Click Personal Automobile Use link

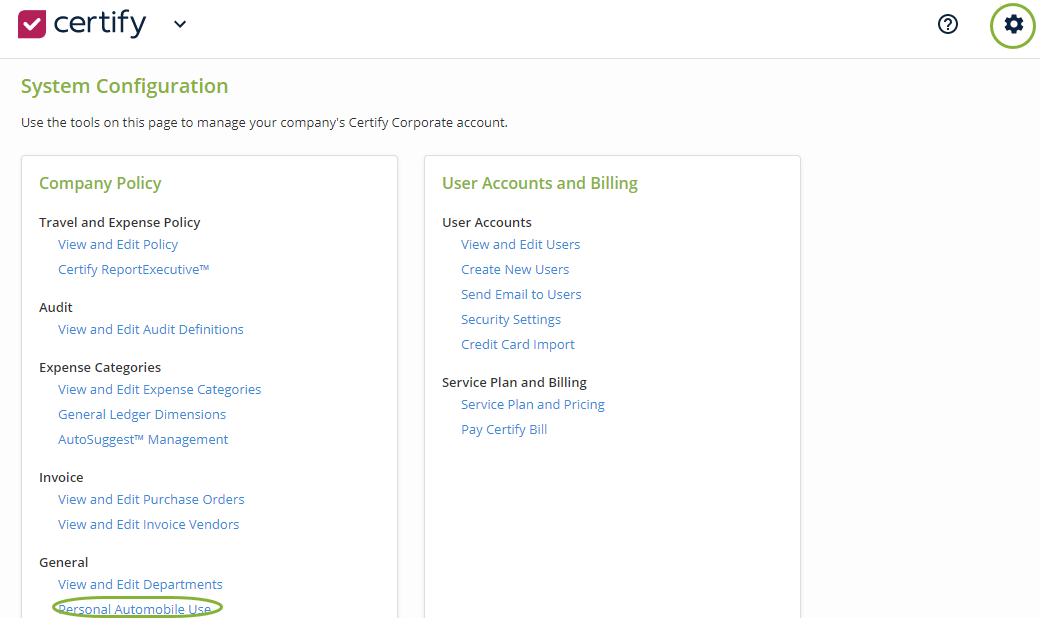point(135,609)
